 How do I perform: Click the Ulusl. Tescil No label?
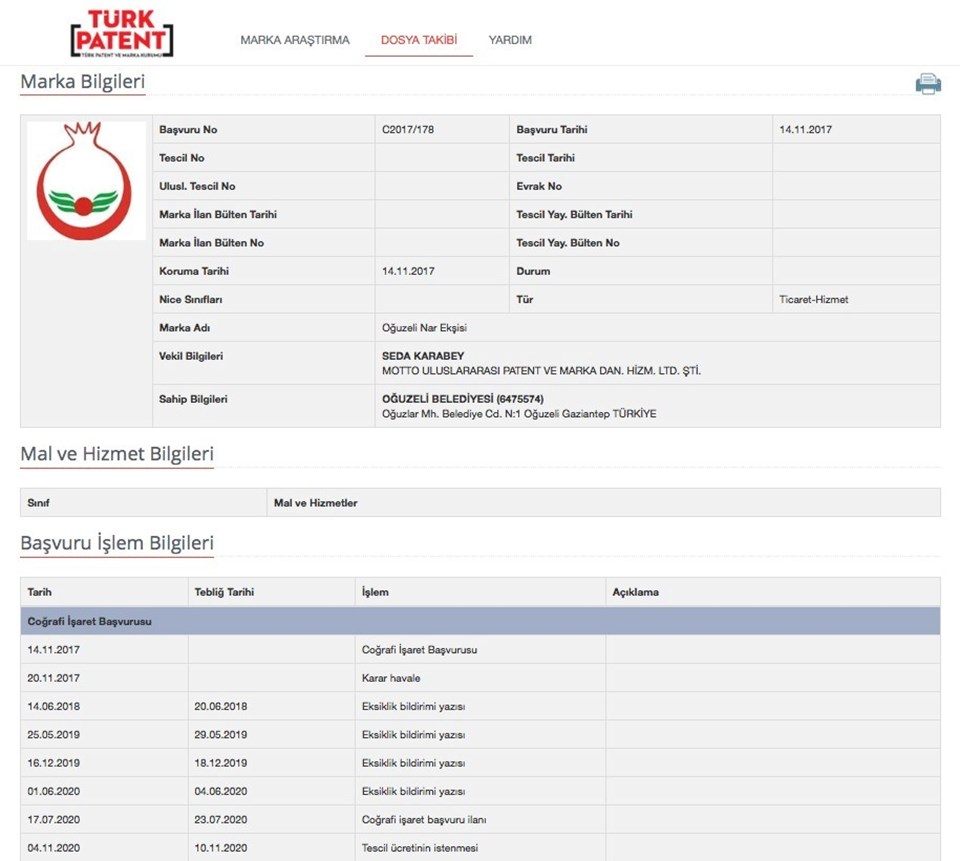pyautogui.click(x=197, y=186)
